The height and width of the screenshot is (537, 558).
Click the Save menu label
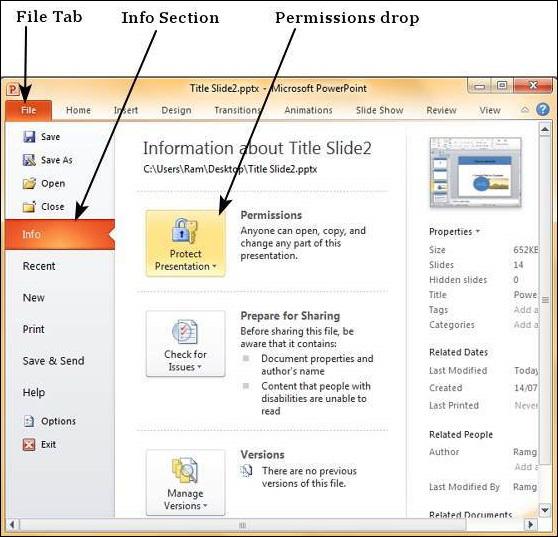click(x=50, y=137)
